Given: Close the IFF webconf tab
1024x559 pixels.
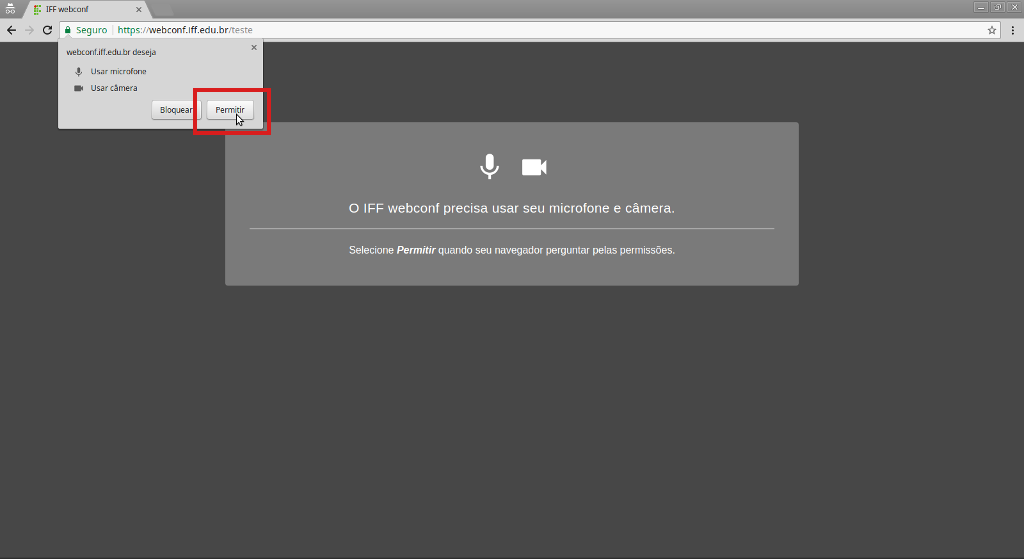Looking at the screenshot, I should pos(138,10).
